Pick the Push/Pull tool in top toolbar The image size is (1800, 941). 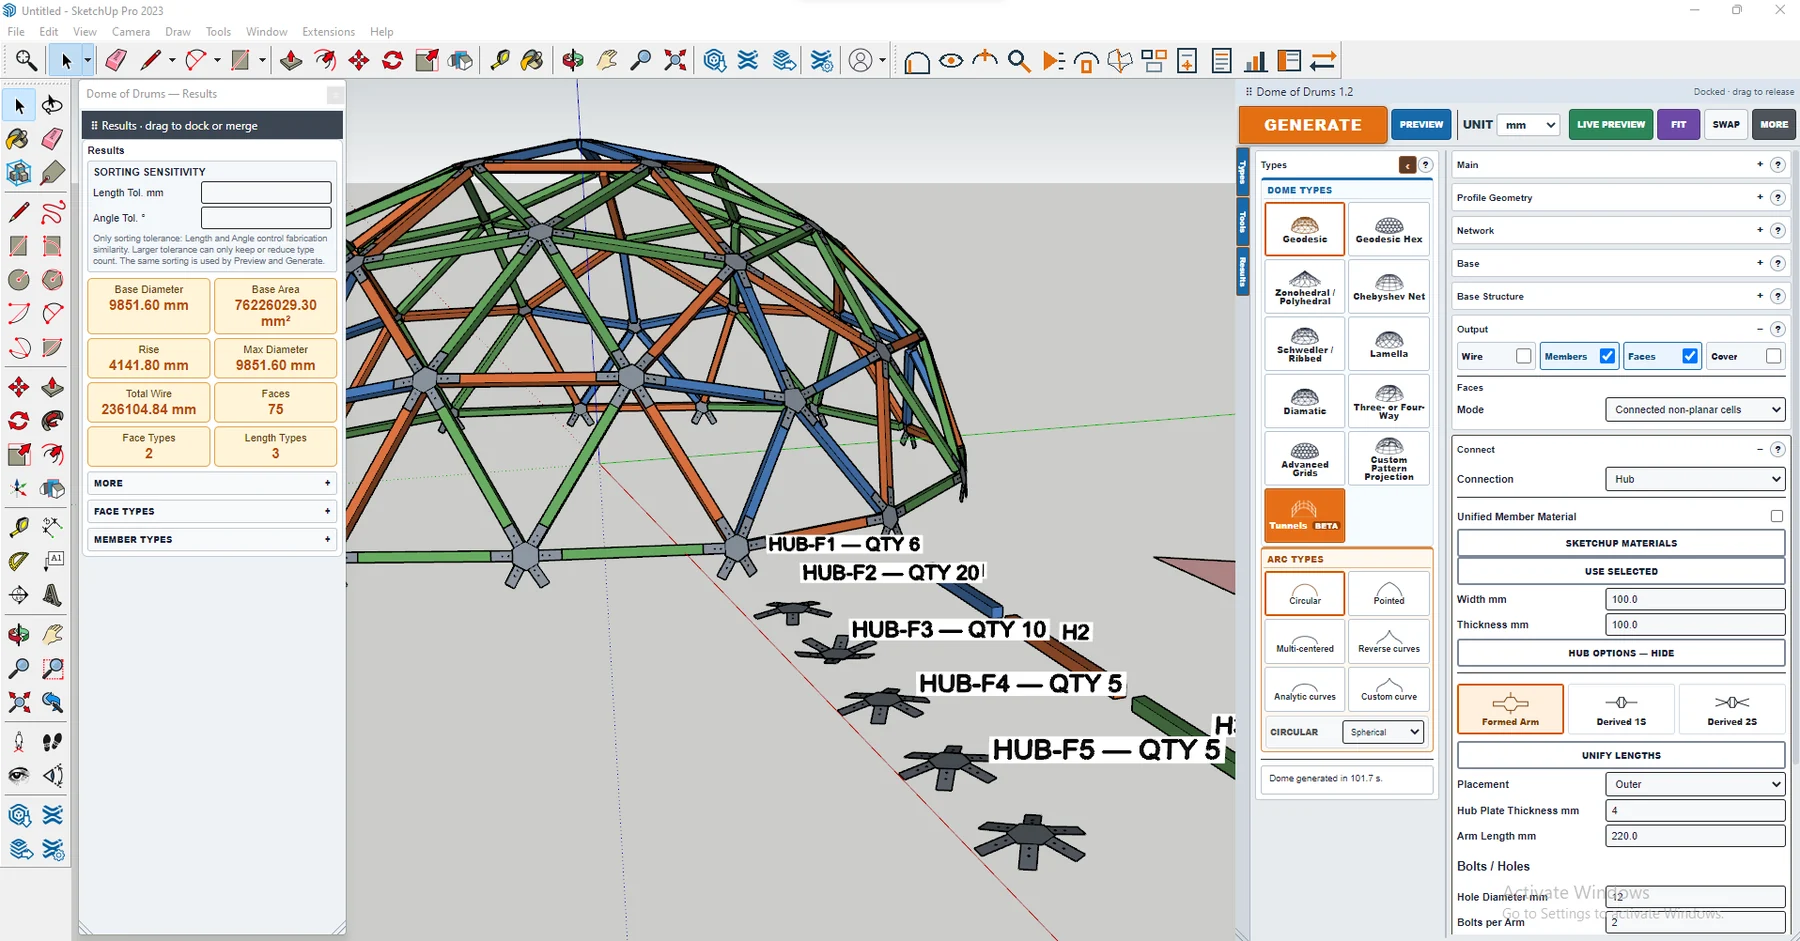[291, 61]
